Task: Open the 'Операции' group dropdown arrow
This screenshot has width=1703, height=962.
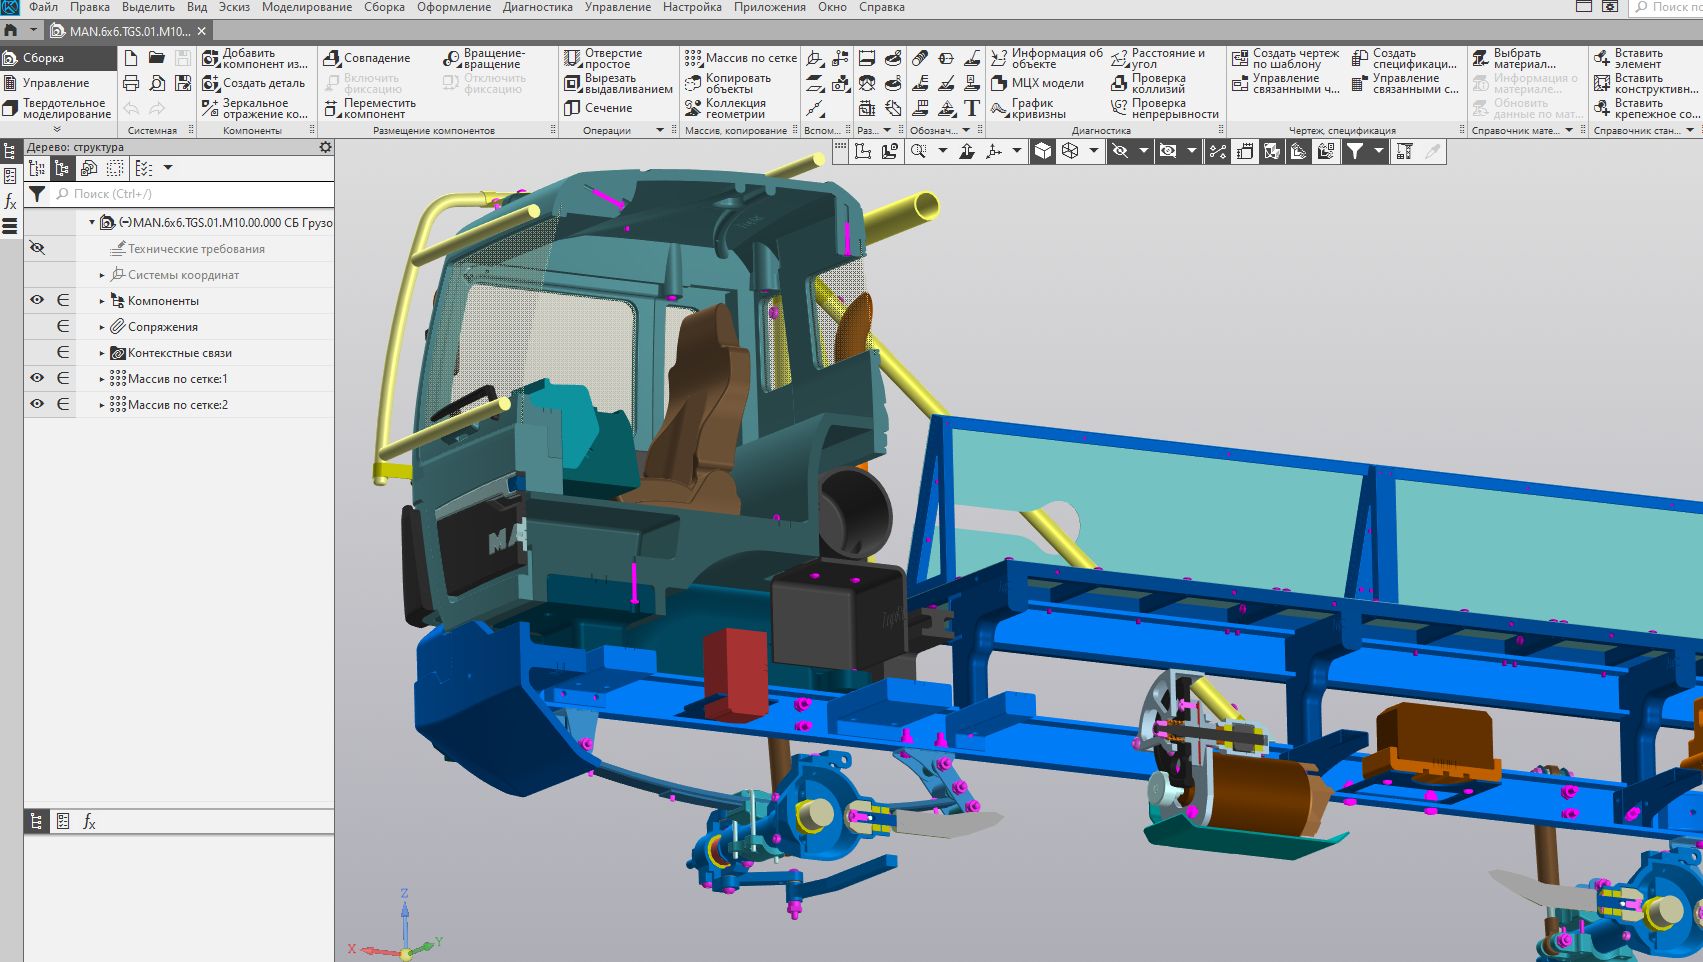Action: [660, 130]
